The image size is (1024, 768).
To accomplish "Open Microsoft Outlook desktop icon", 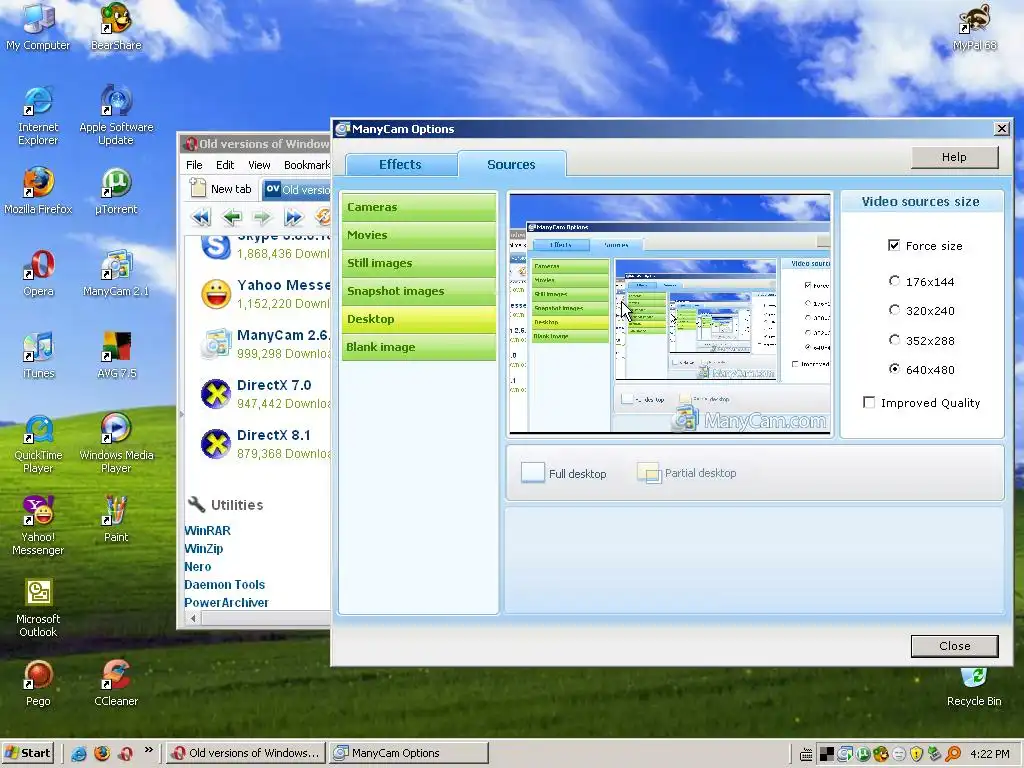I will tap(38, 608).
